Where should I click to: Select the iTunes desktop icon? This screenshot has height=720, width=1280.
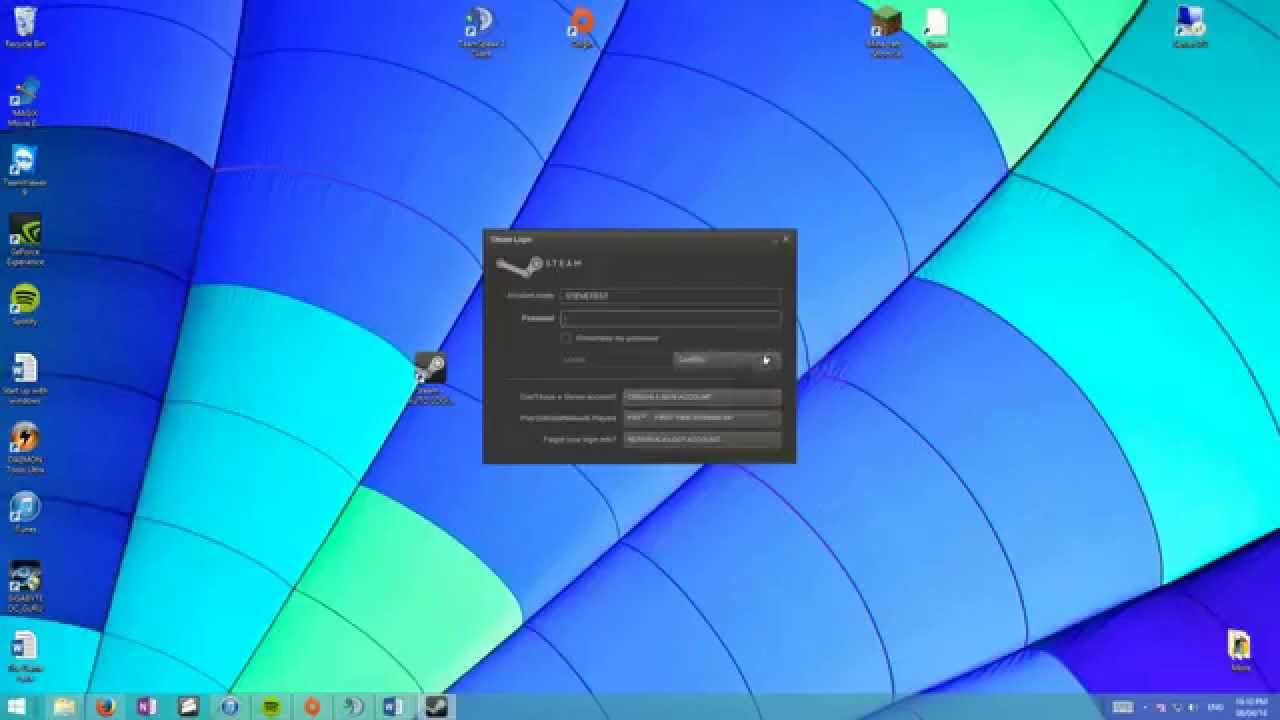25,511
